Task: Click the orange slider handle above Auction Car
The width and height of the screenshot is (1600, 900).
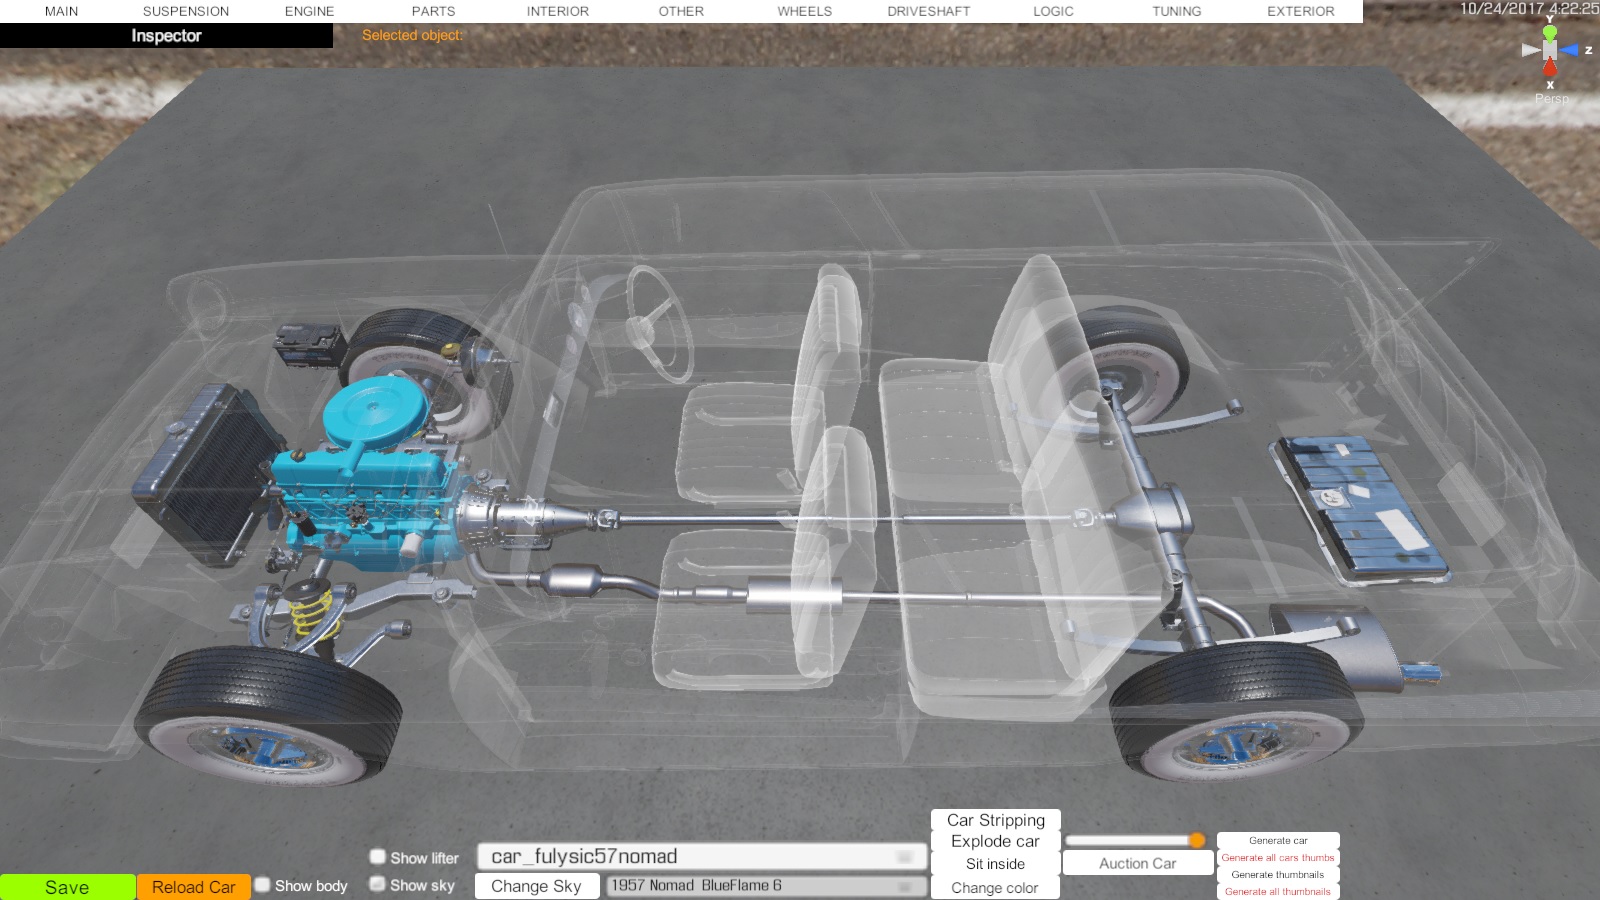Action: [1196, 840]
